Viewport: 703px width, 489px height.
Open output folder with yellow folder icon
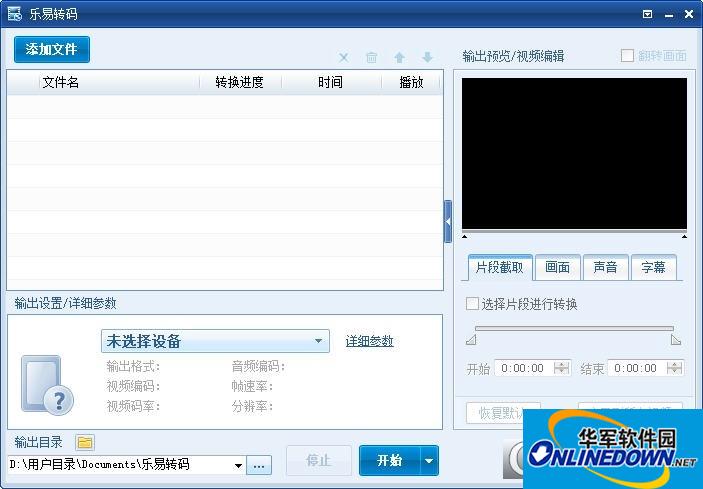pyautogui.click(x=85, y=442)
